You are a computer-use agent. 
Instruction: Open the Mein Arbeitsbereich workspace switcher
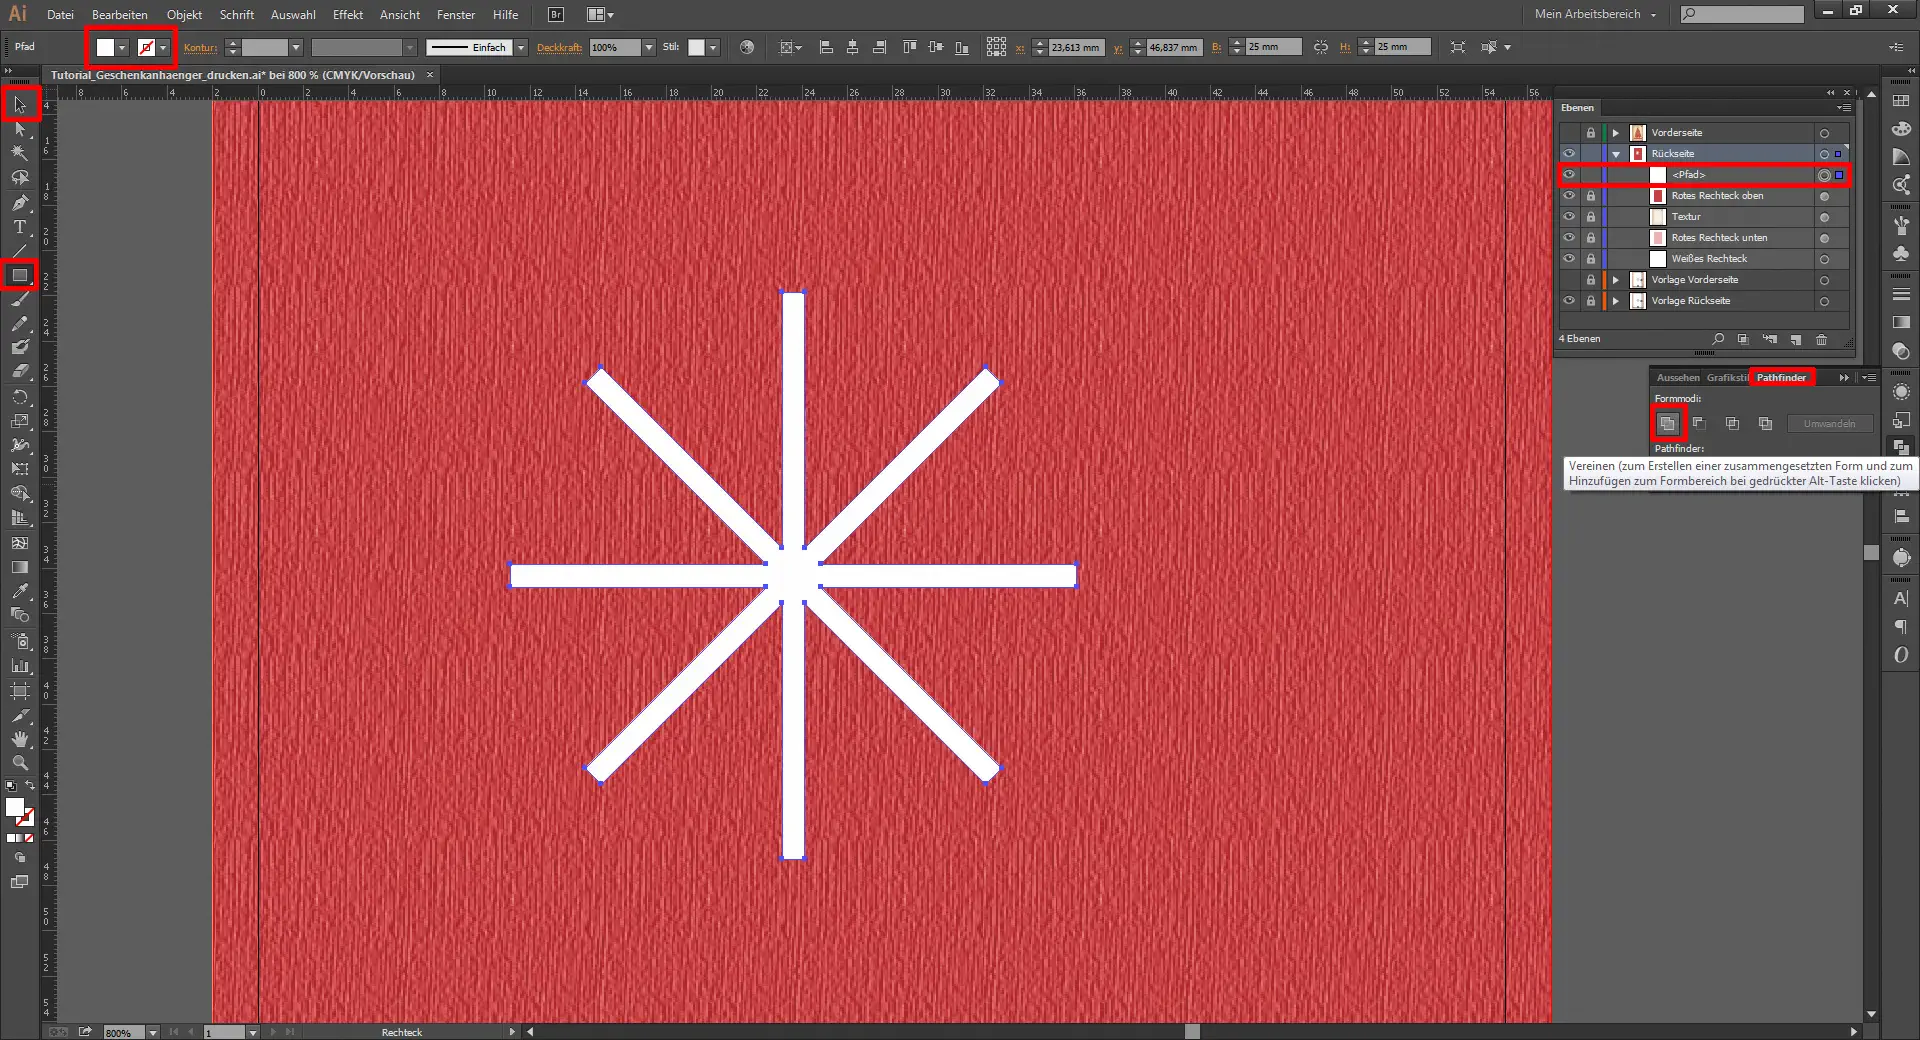1595,15
